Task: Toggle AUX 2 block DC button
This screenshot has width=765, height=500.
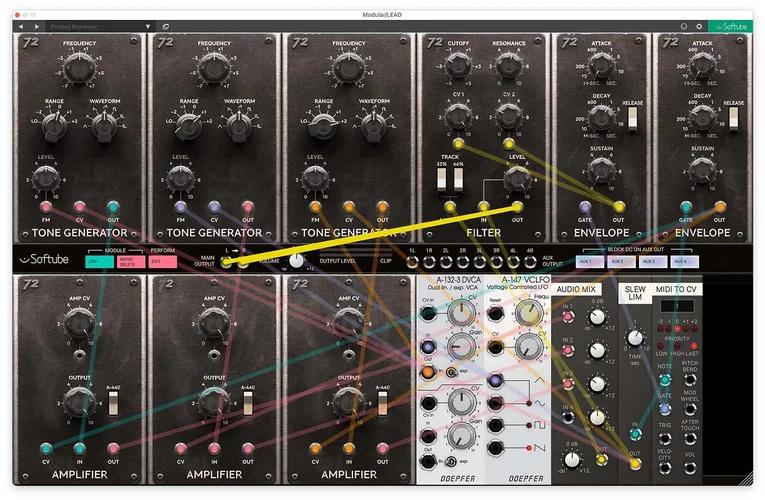Action: pos(621,262)
